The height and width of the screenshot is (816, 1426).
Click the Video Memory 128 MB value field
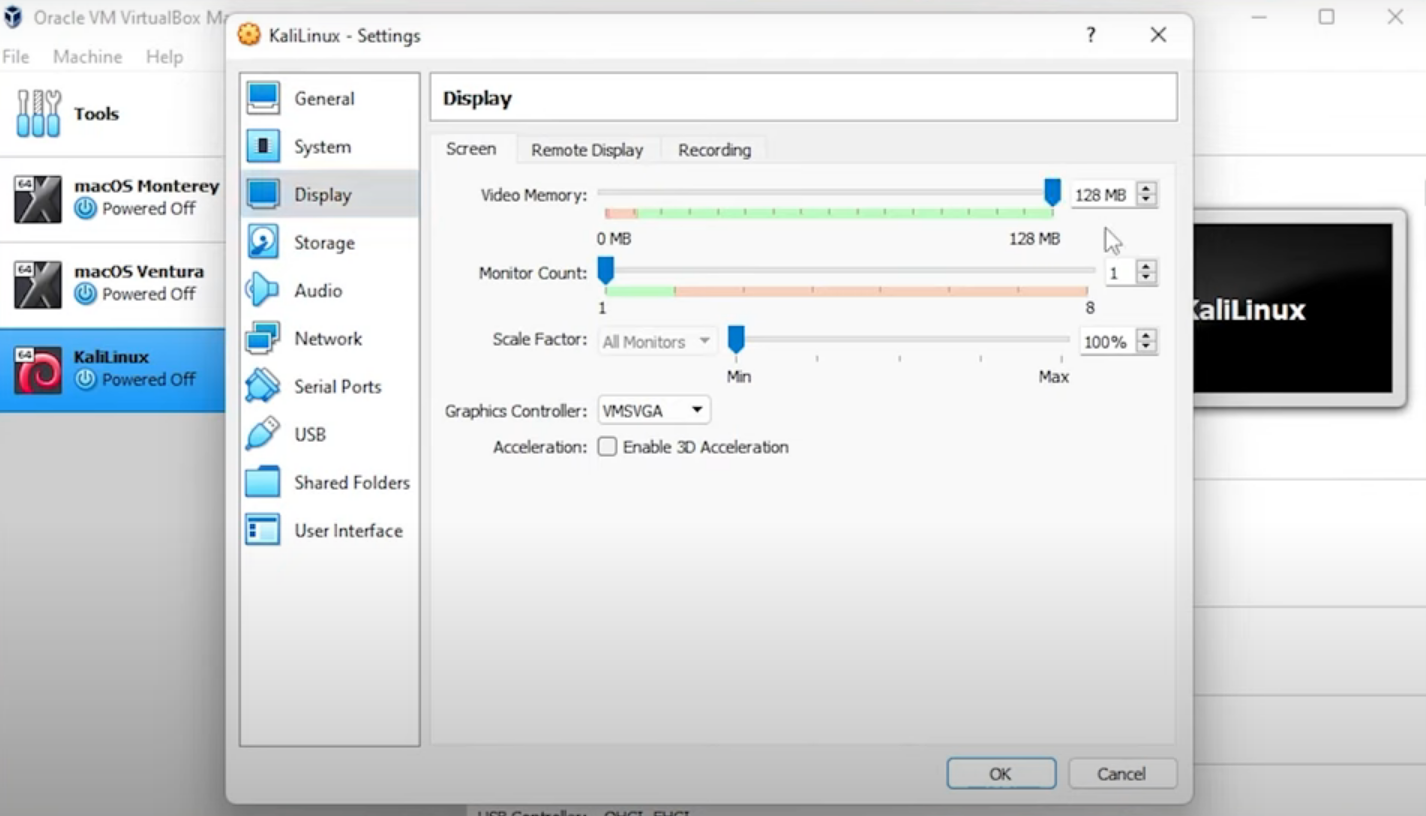coord(1104,195)
